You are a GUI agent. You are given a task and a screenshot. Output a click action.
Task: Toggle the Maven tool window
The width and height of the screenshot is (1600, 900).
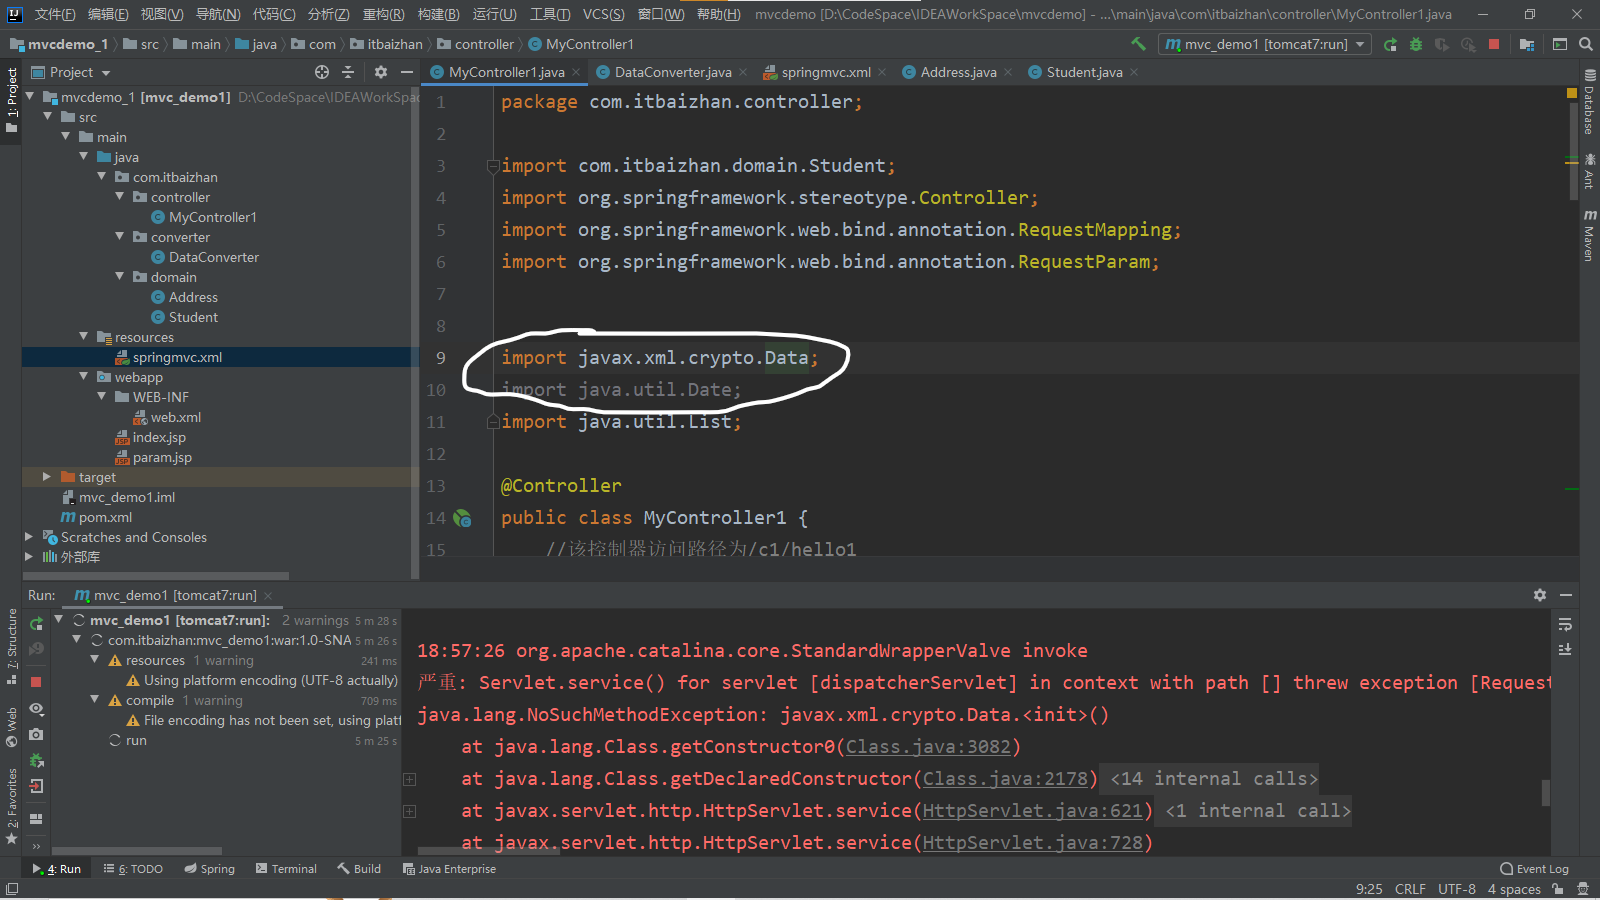[x=1589, y=236]
